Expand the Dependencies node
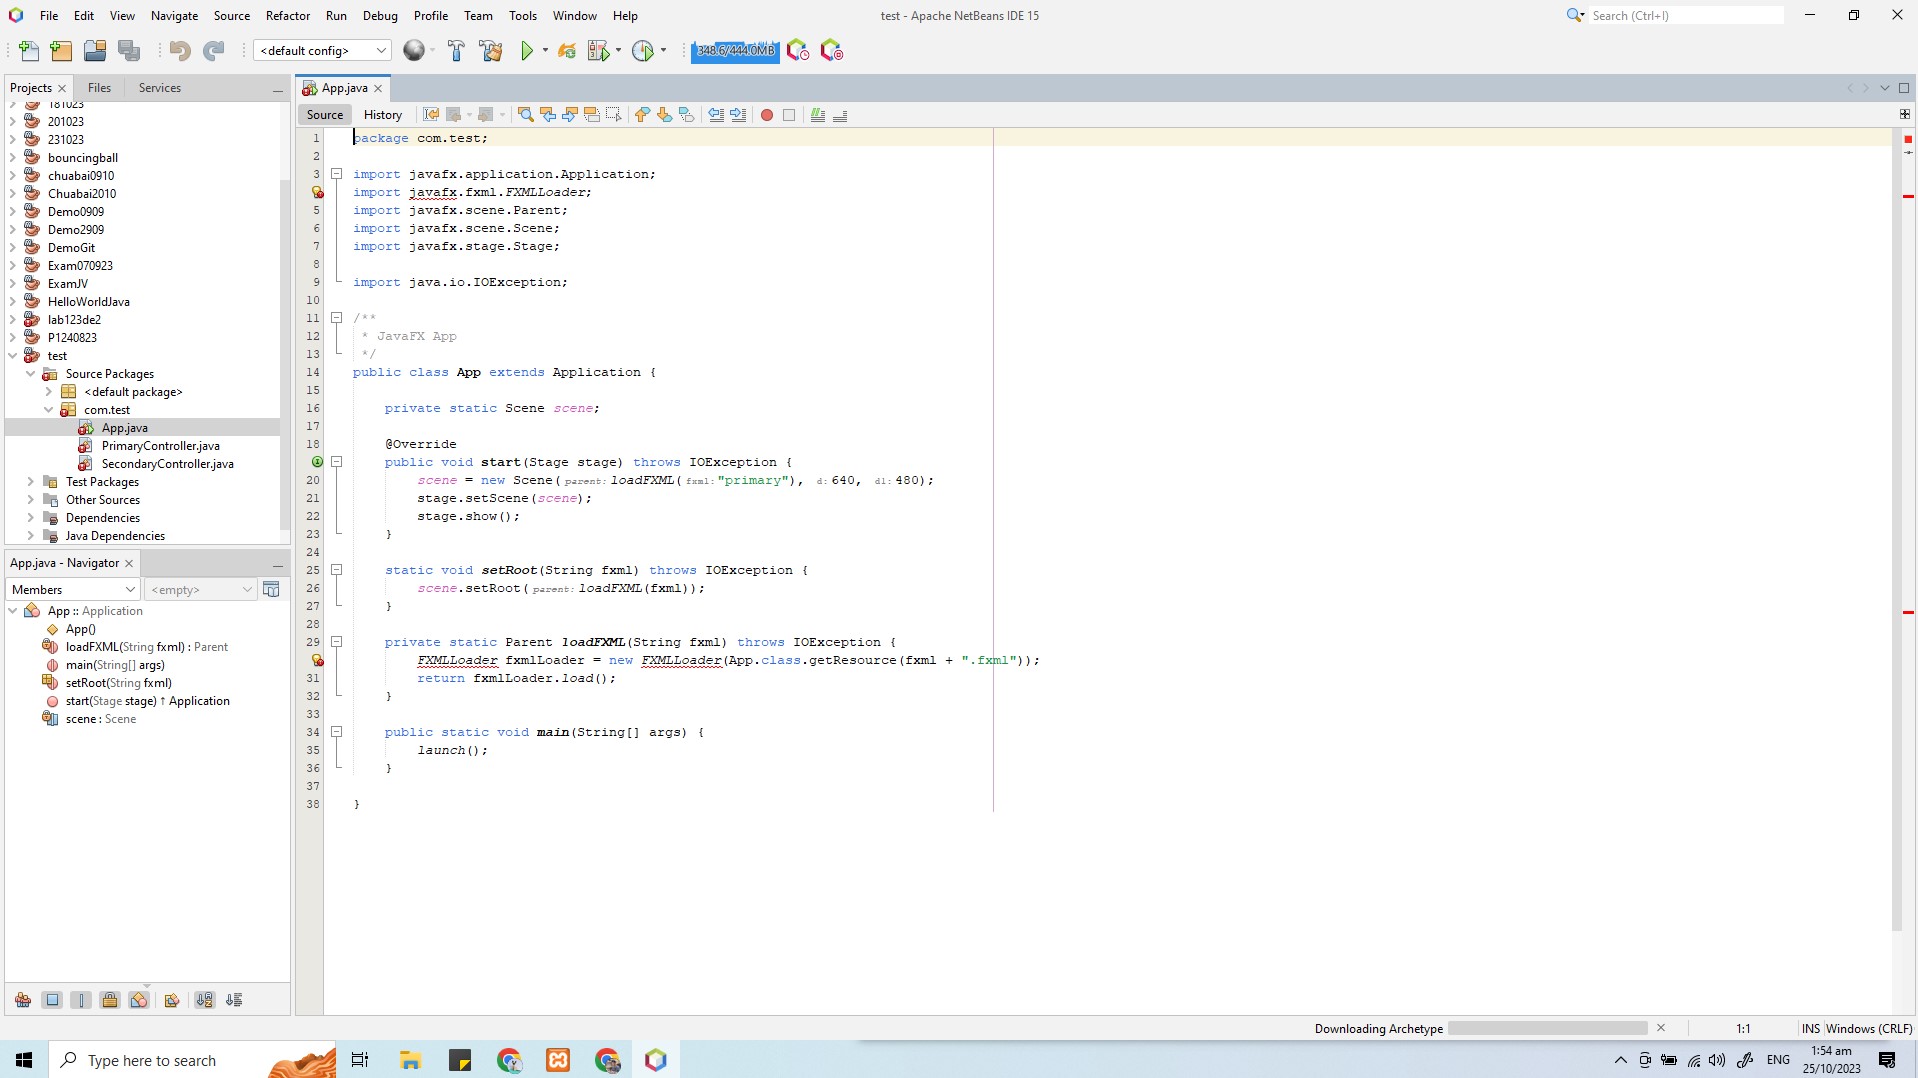1918x1078 pixels. click(x=31, y=518)
